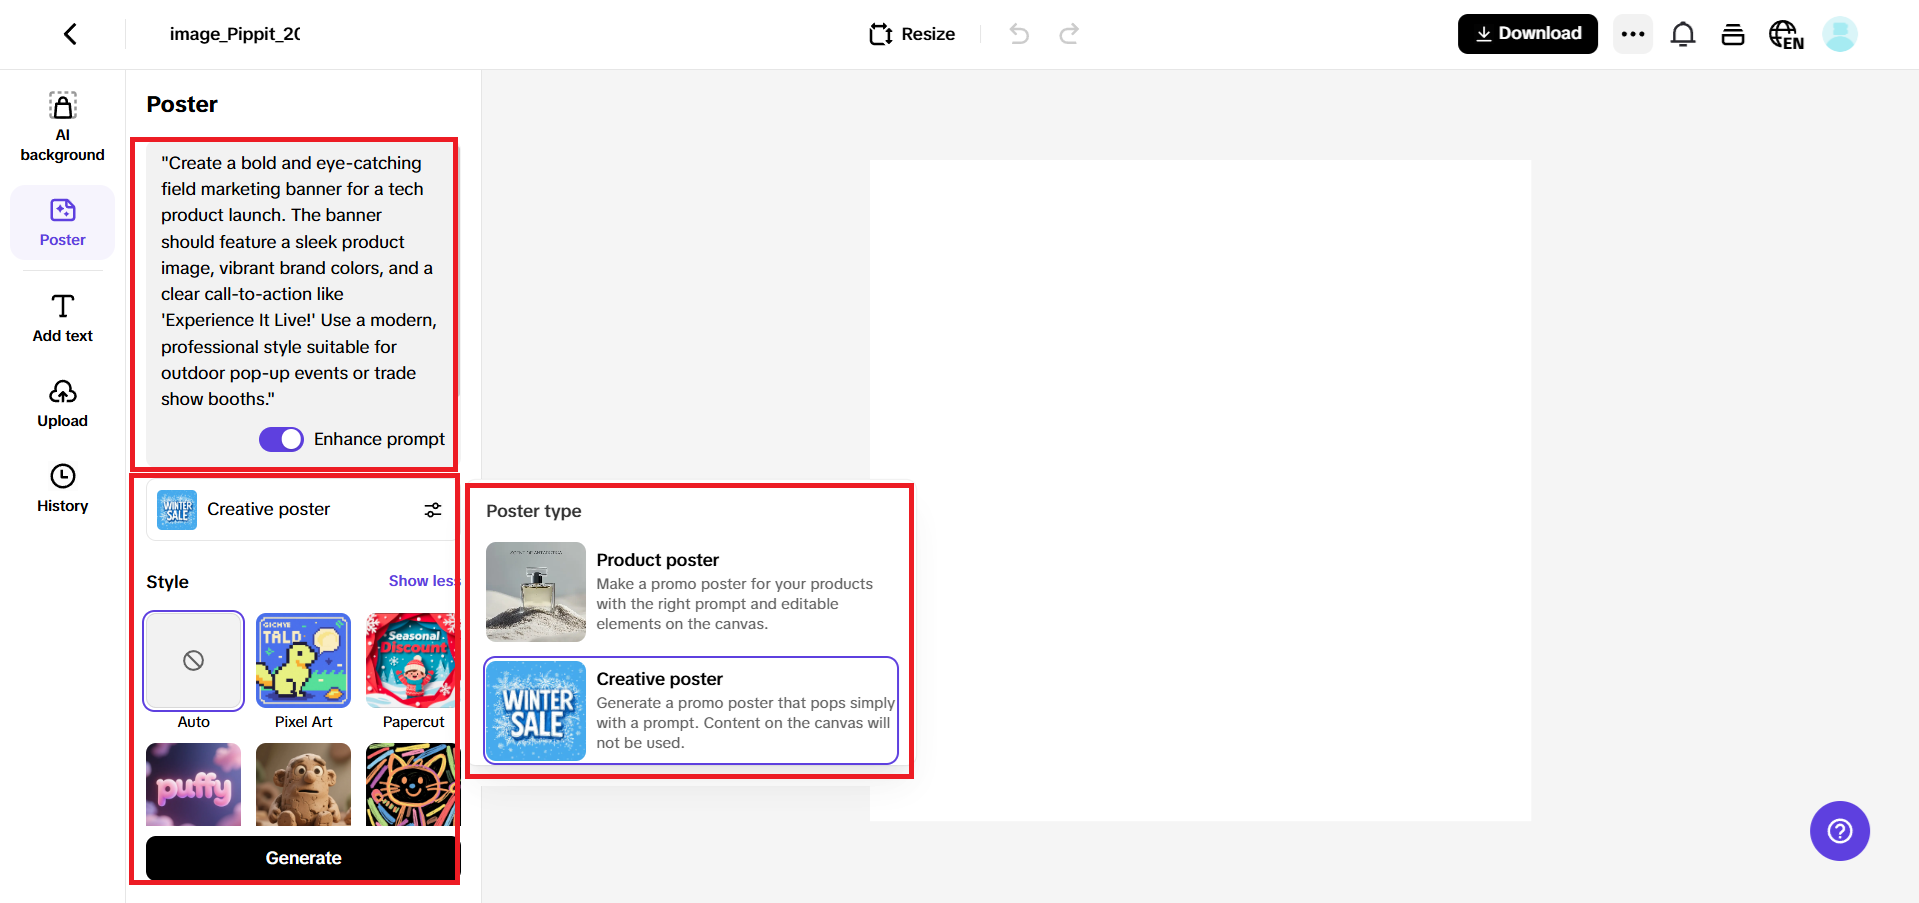Screen dimensions: 1919x903
Task: Open the Upload panel
Action: click(63, 404)
